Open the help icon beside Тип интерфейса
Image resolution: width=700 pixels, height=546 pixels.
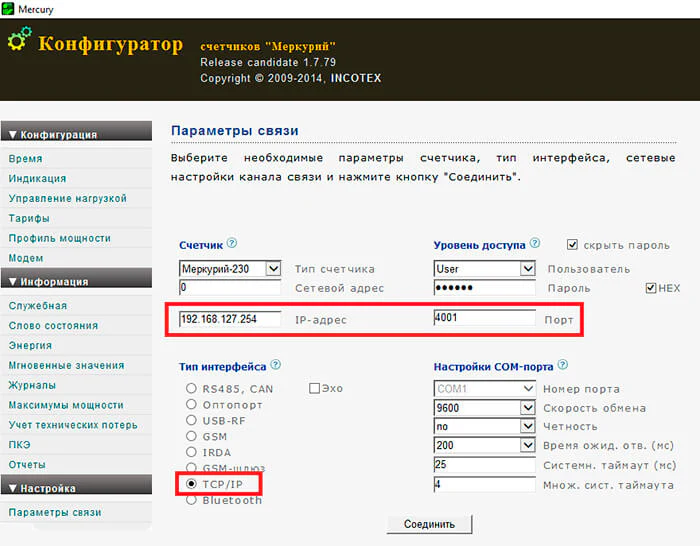click(276, 365)
